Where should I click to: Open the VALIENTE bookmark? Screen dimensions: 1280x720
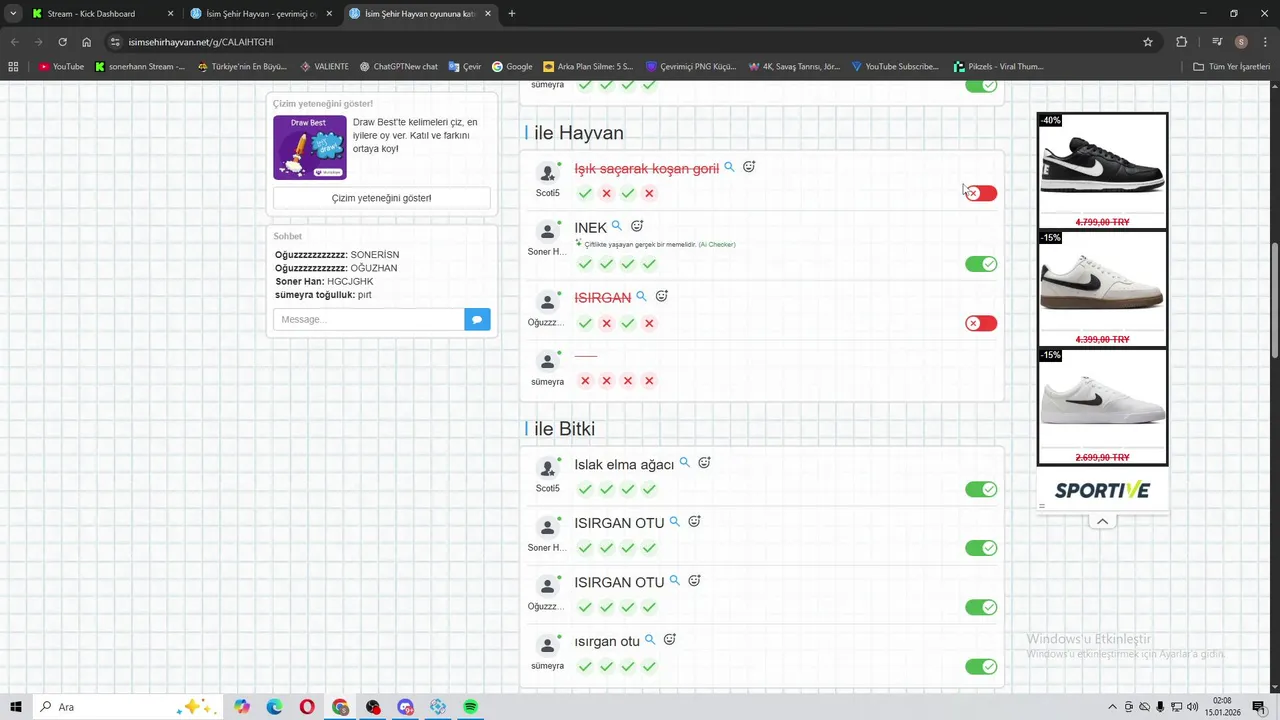point(325,67)
